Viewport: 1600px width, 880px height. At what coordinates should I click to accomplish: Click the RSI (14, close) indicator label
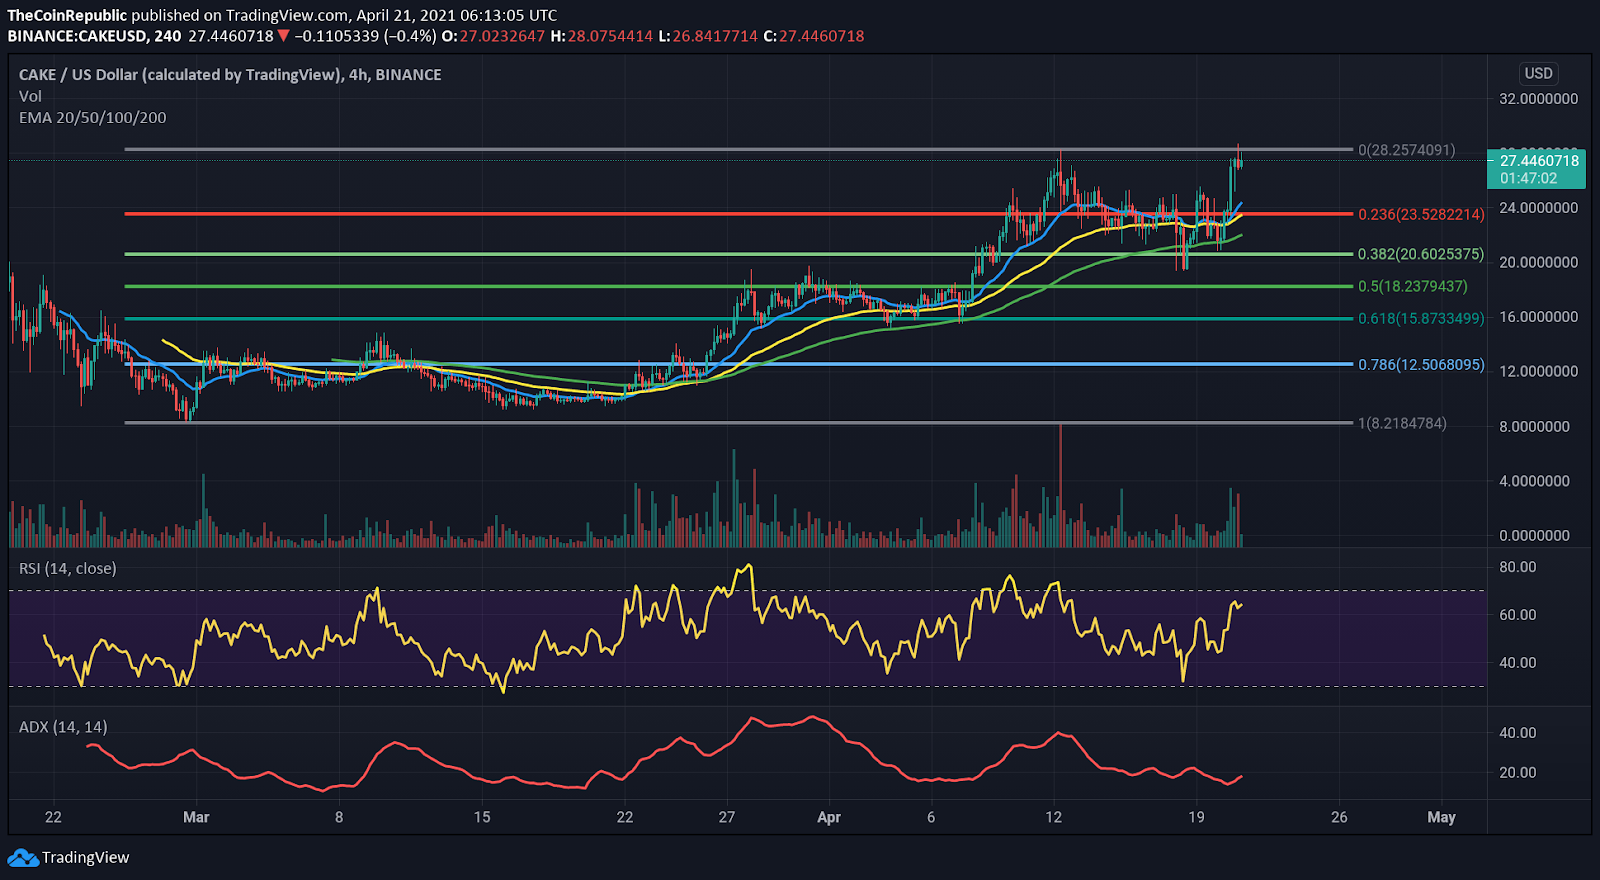click(68, 568)
